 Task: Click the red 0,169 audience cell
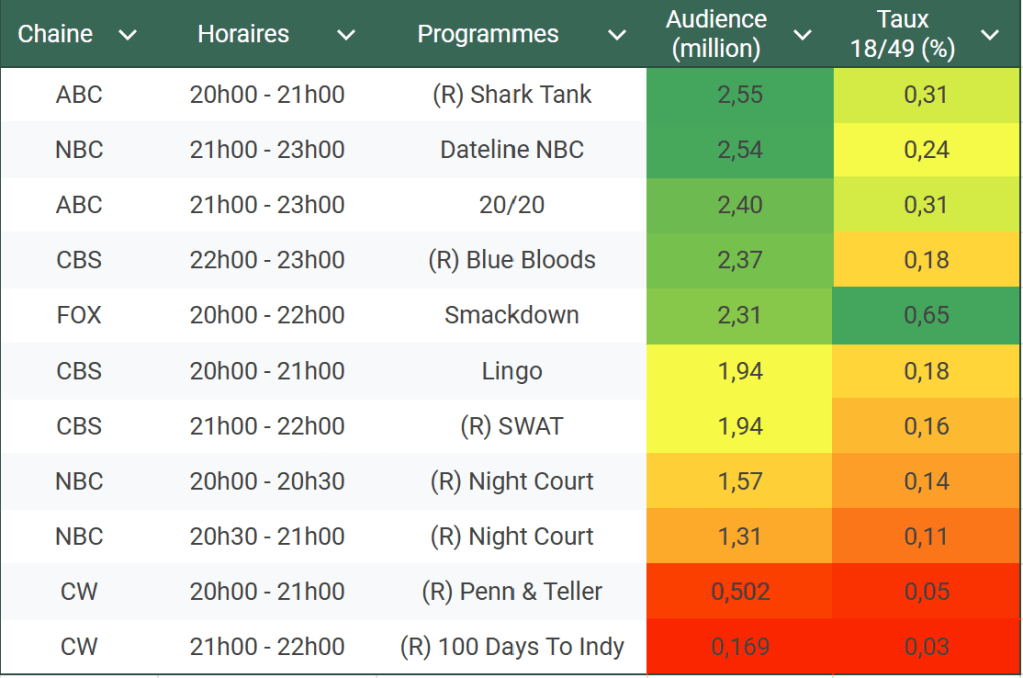[740, 647]
